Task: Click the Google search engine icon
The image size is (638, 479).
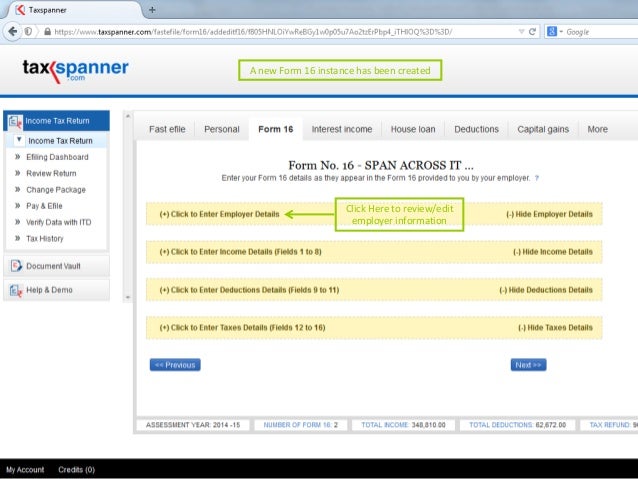Action: pyautogui.click(x=552, y=31)
